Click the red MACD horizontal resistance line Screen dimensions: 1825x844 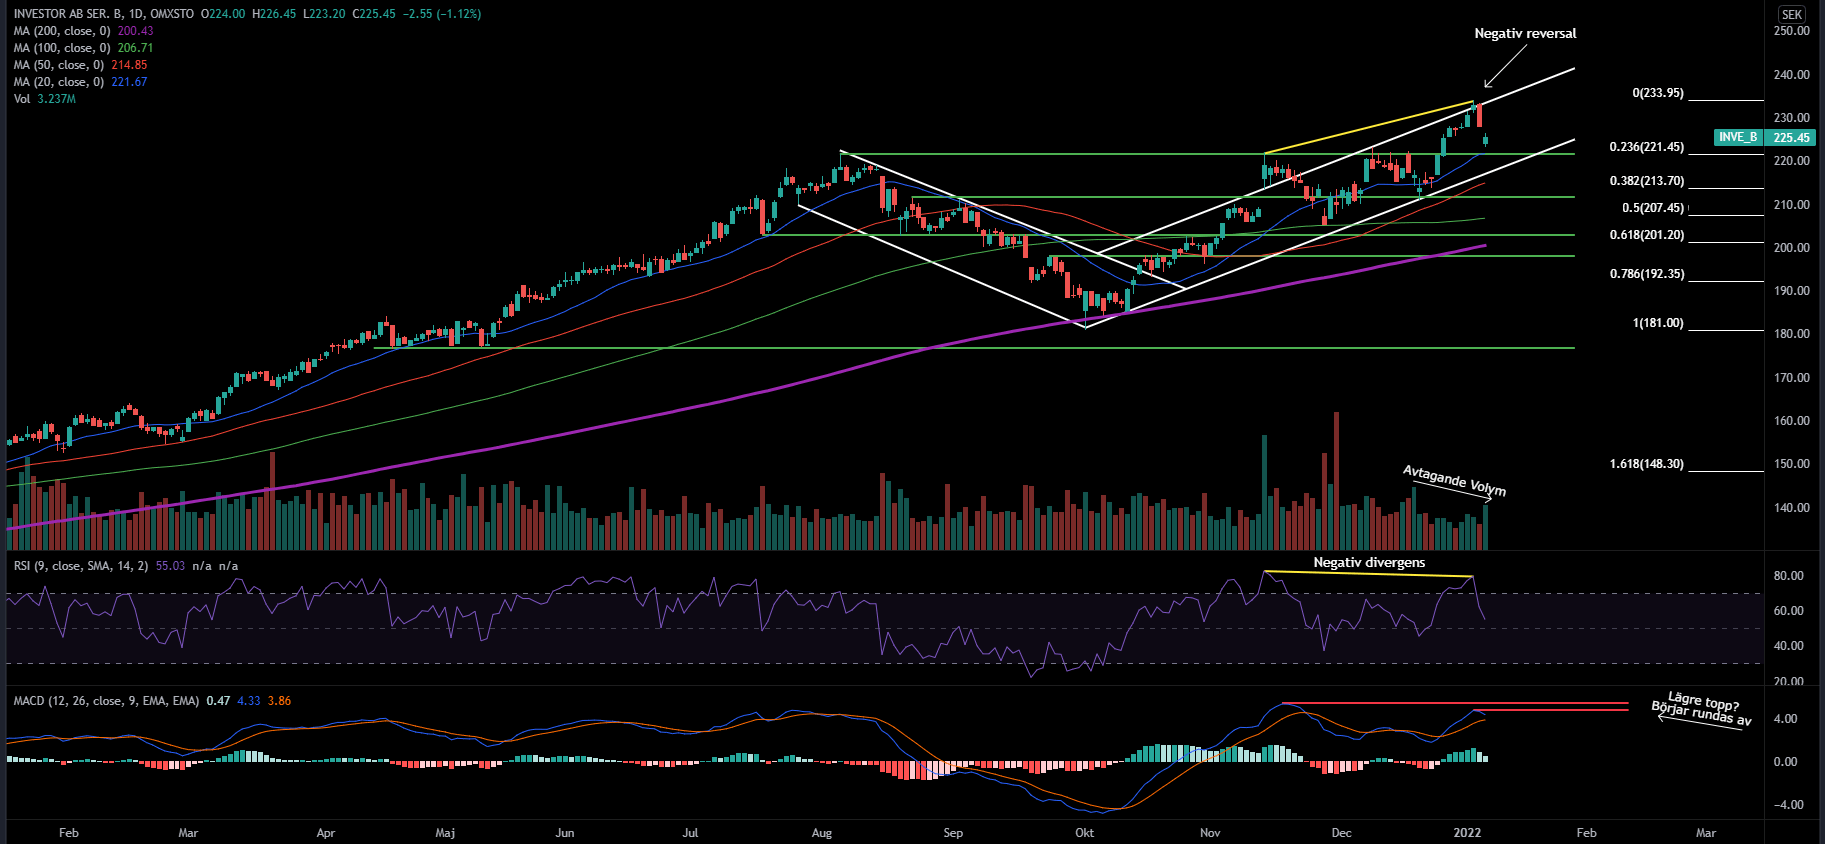1450,703
